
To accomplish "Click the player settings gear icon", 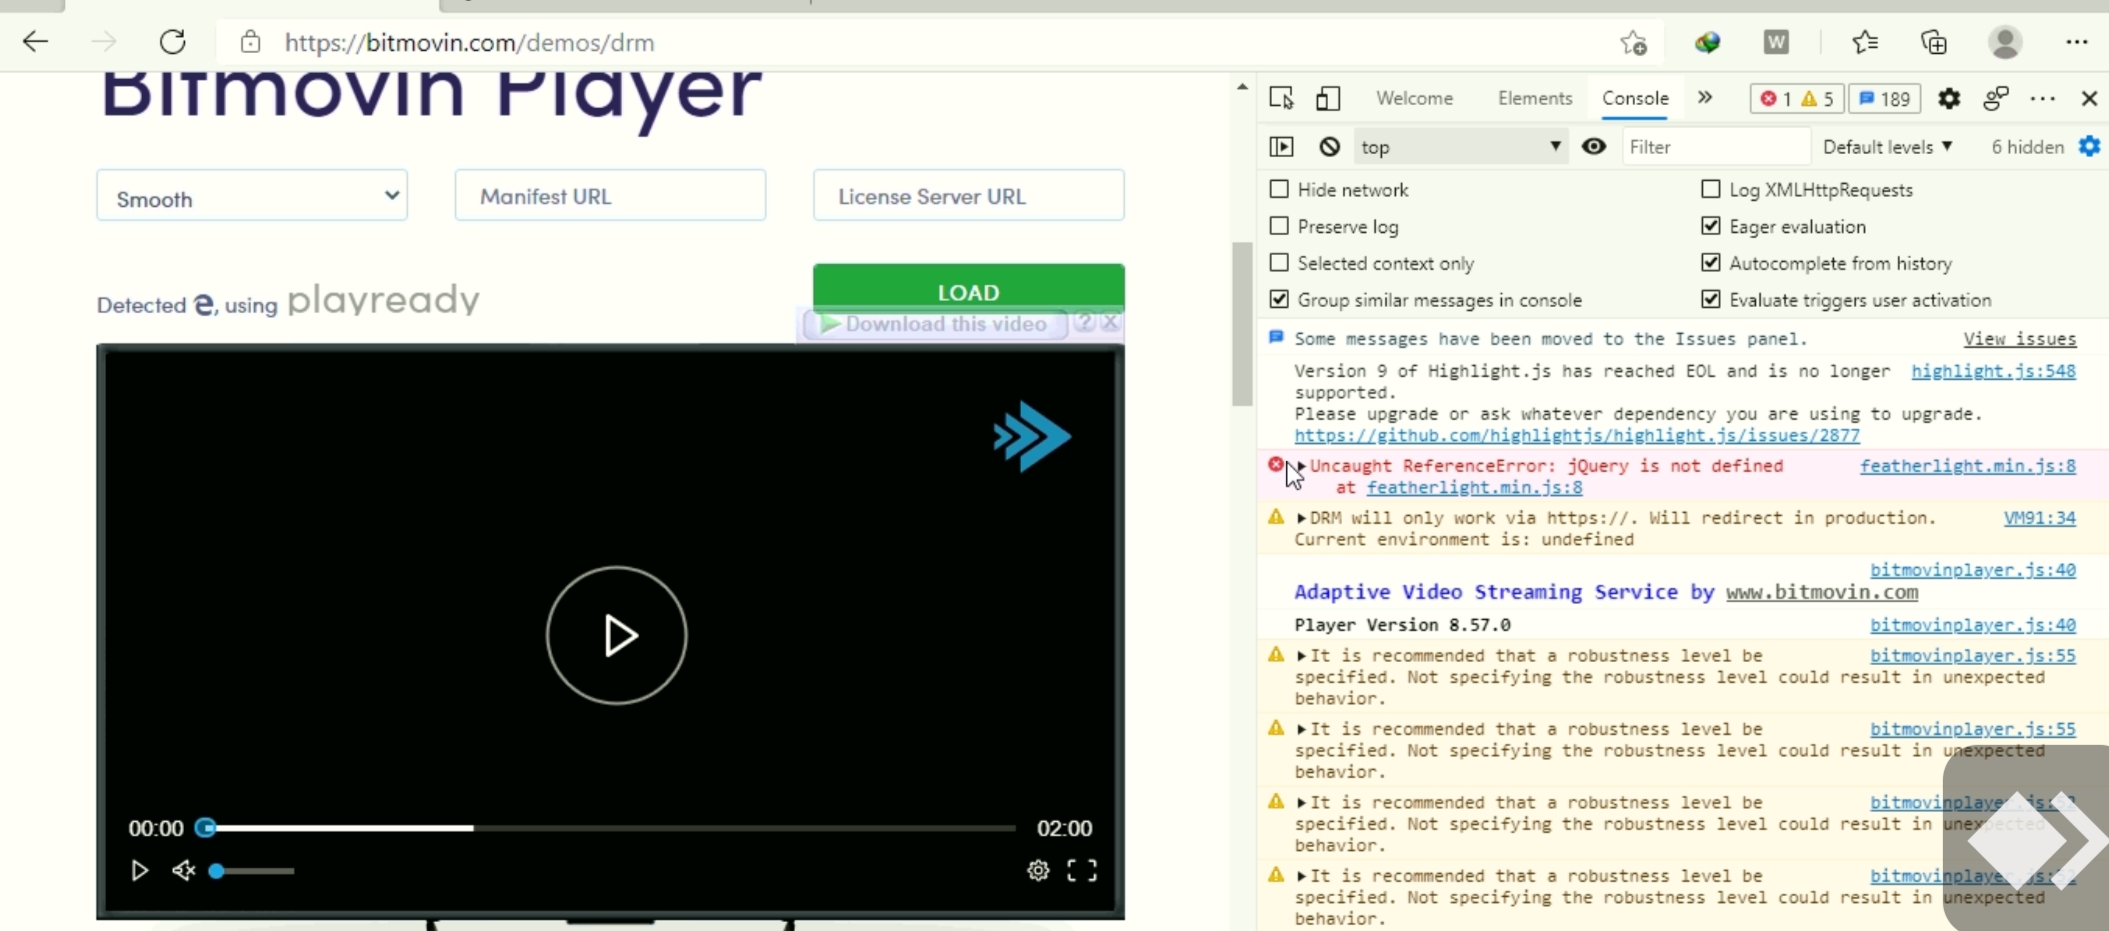I will 1038,870.
